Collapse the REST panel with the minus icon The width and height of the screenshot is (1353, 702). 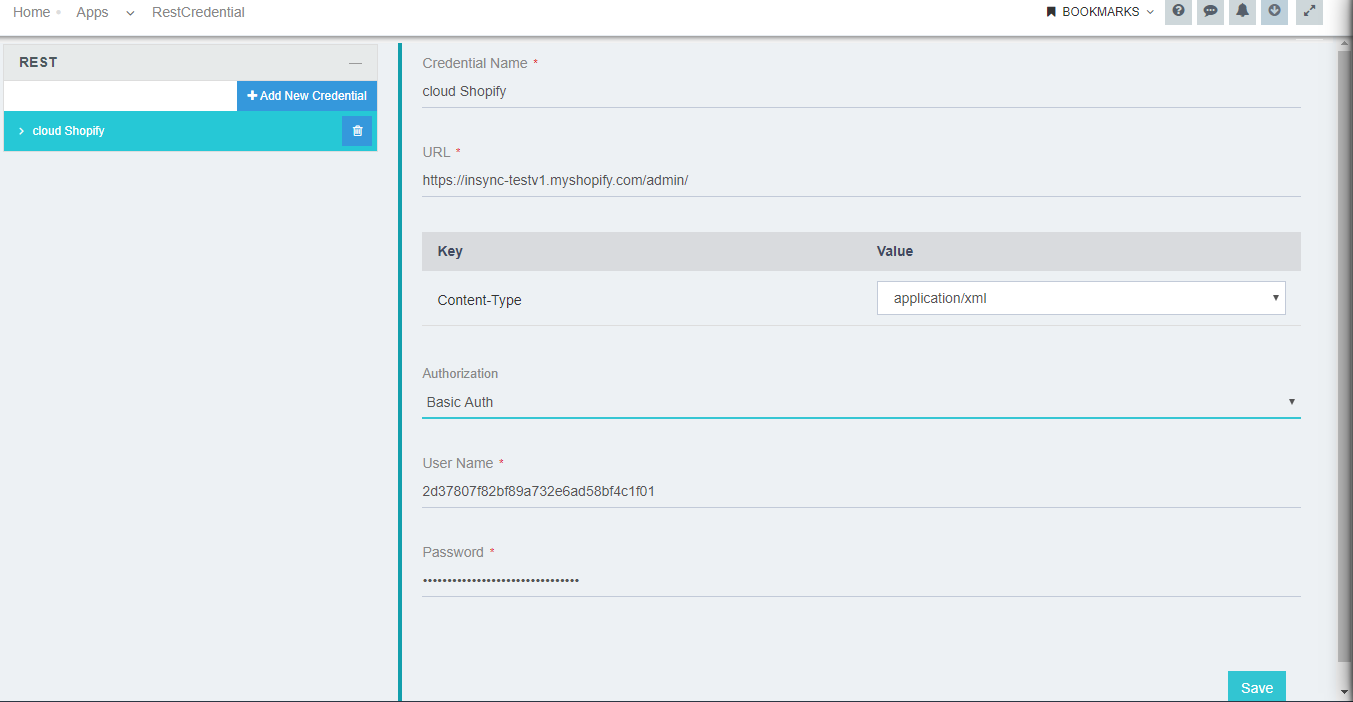[x=355, y=62]
